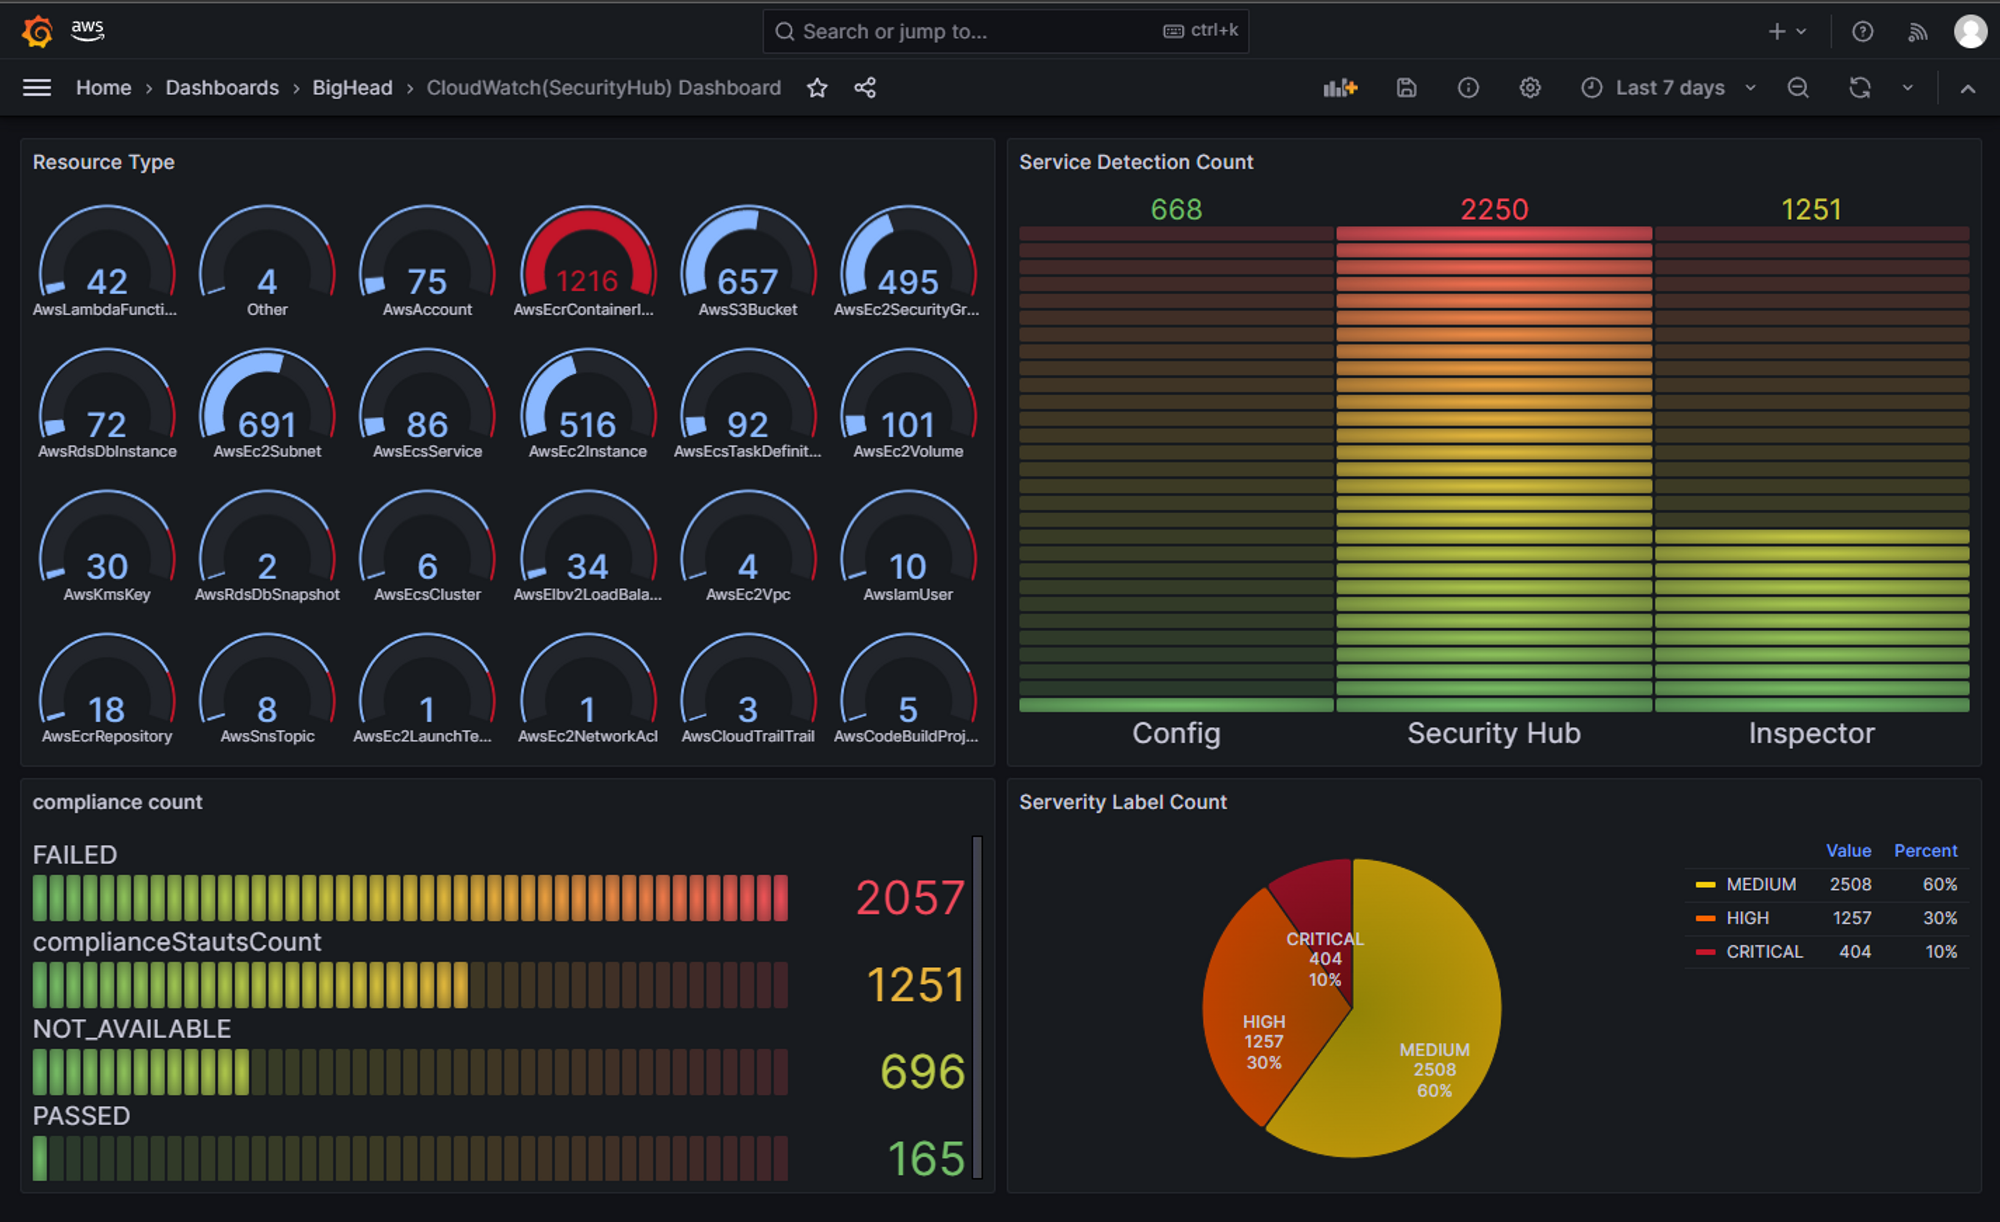
Task: Click the share dashboard icon
Action: click(x=865, y=88)
